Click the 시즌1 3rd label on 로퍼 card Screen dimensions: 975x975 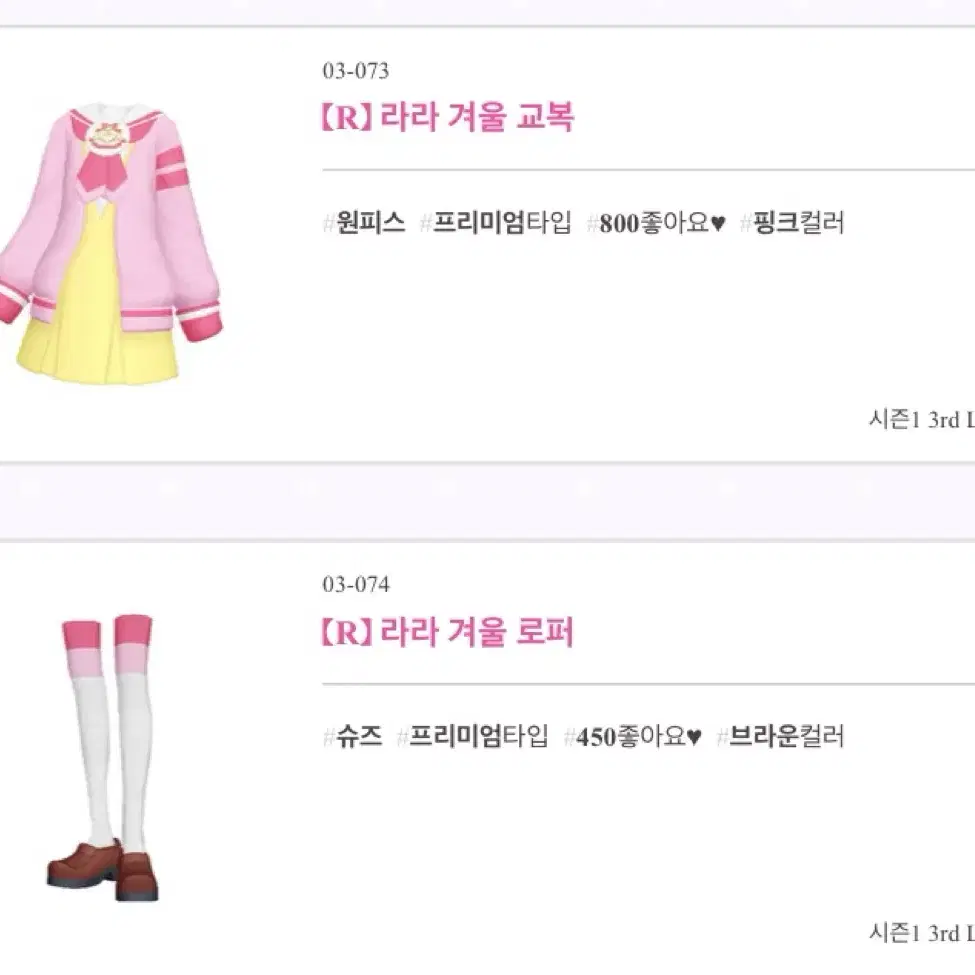tap(922, 933)
